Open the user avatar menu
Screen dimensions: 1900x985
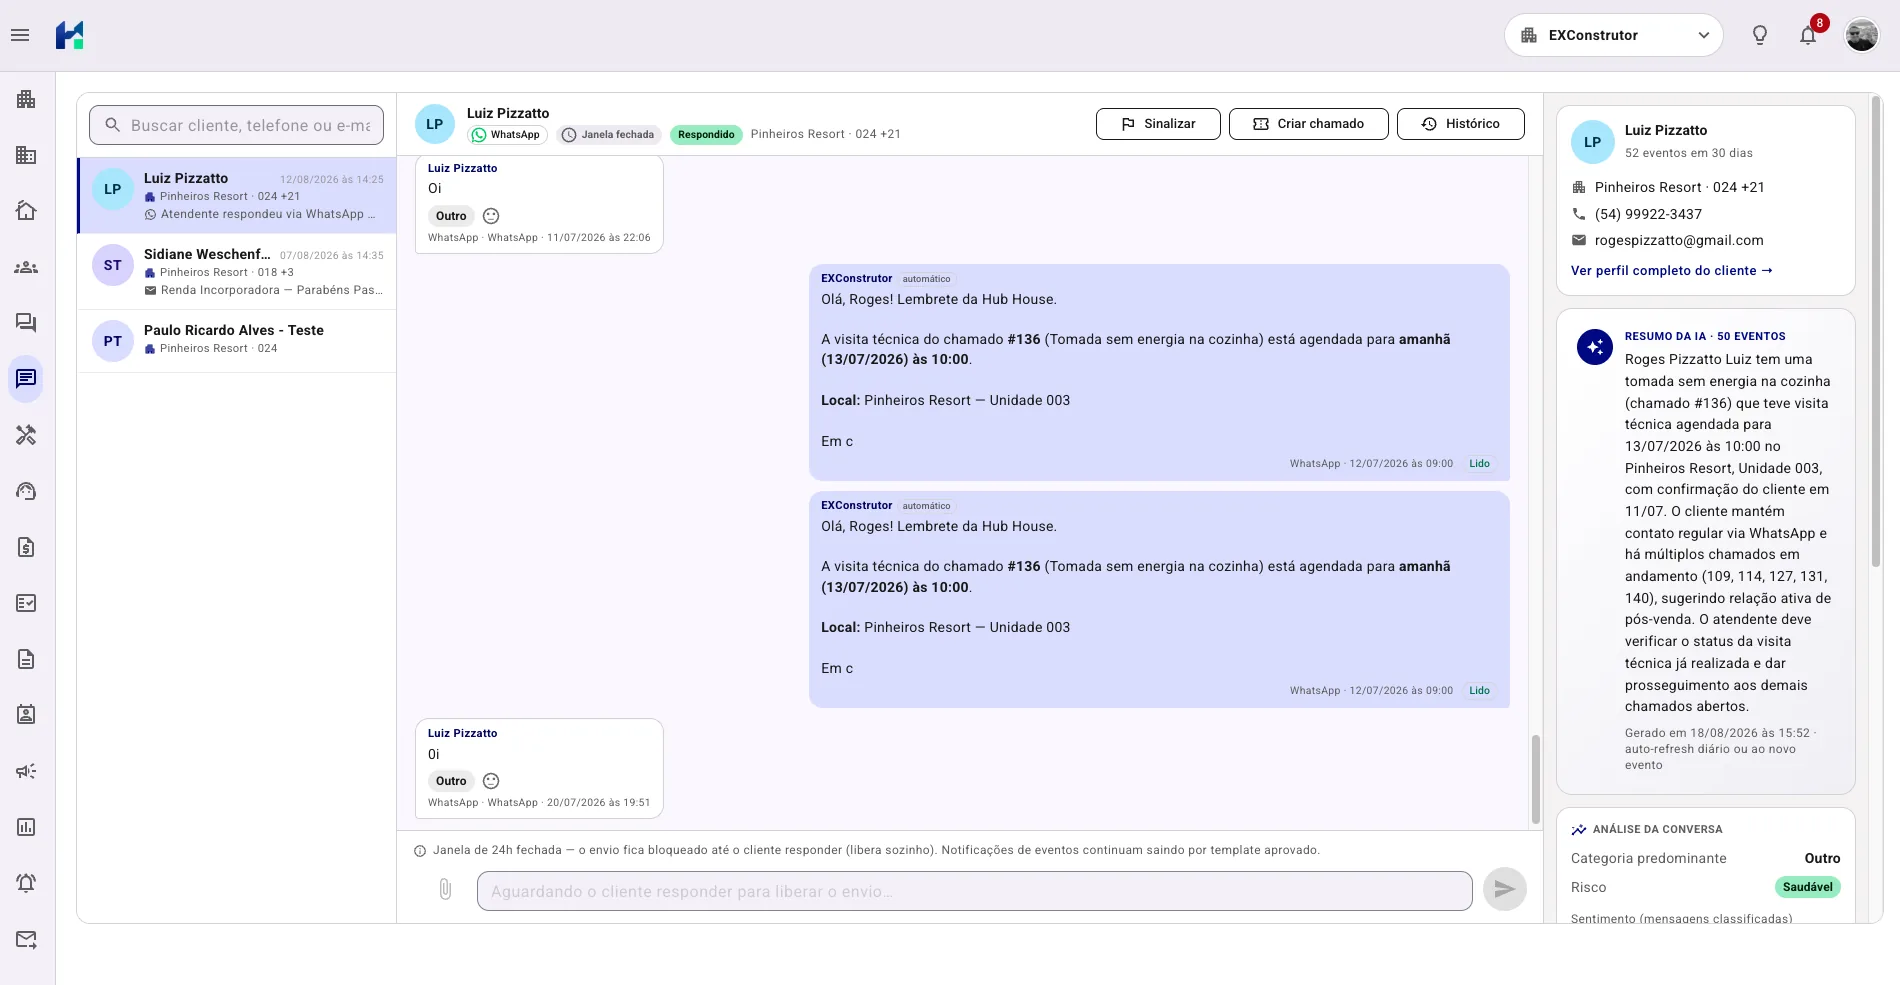tap(1862, 35)
